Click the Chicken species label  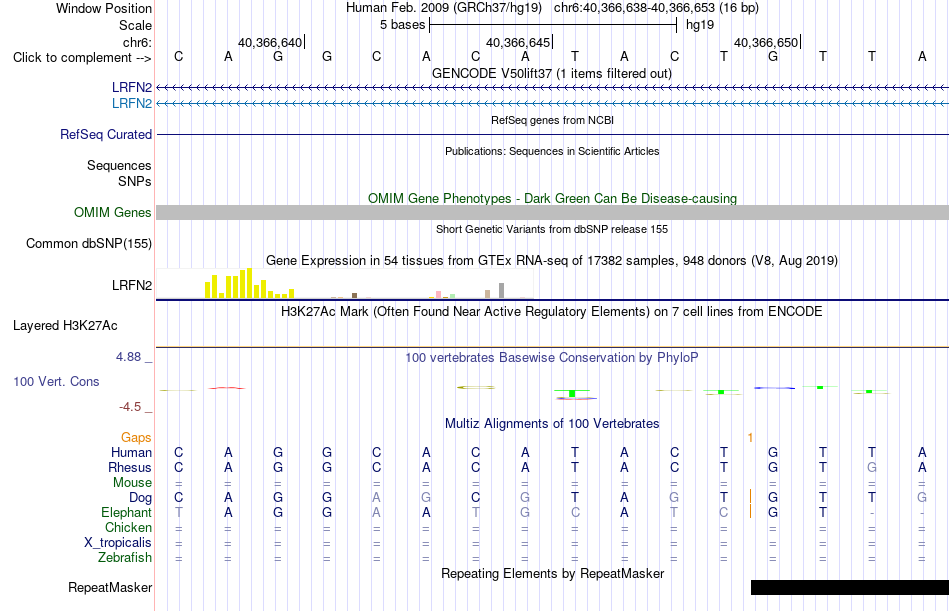[x=128, y=528]
